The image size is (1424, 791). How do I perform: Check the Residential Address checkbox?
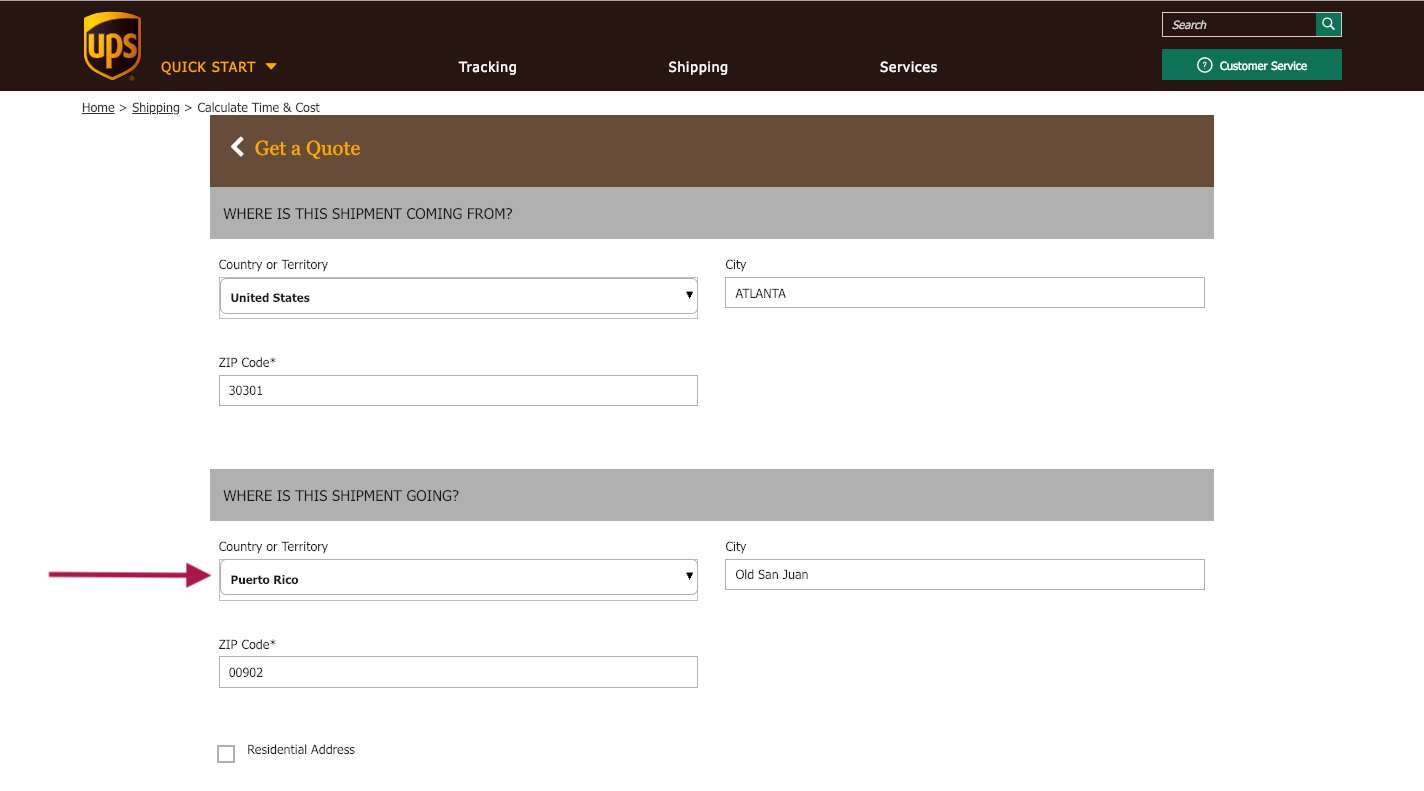click(x=226, y=754)
